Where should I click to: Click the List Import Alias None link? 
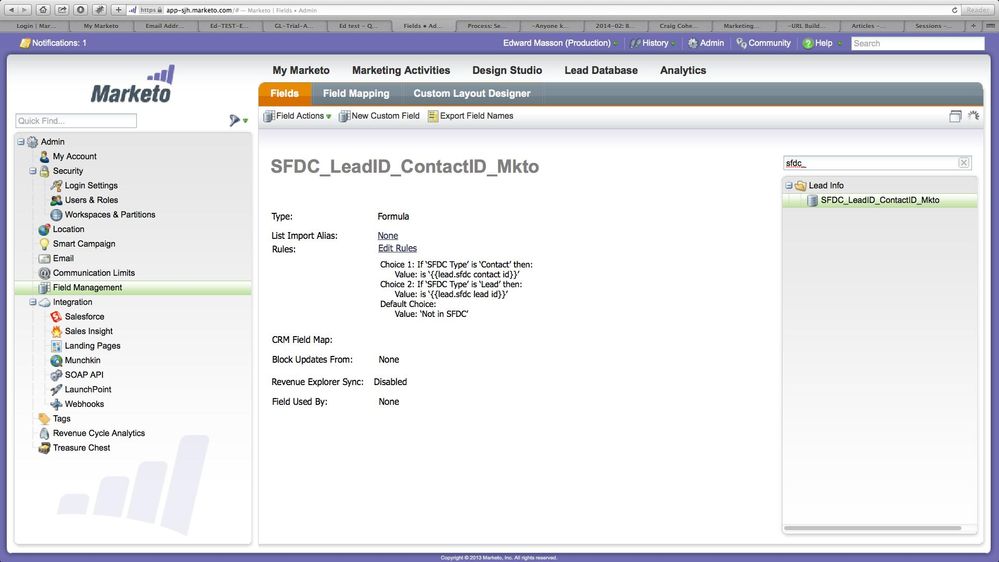pos(387,236)
